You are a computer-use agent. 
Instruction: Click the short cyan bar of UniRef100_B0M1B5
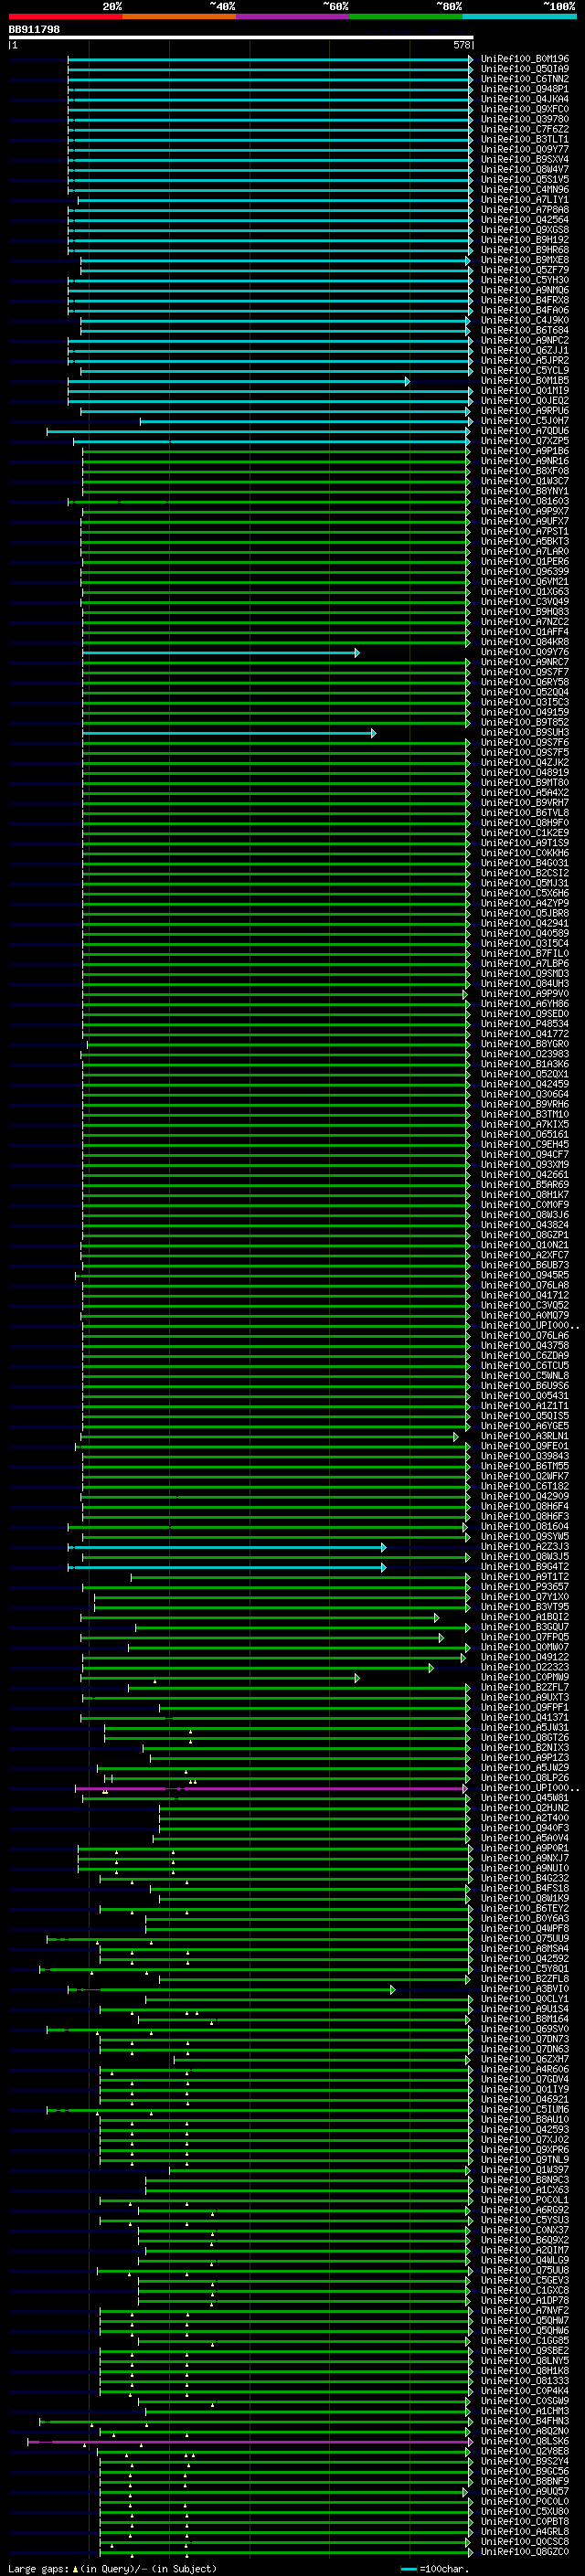(x=238, y=381)
